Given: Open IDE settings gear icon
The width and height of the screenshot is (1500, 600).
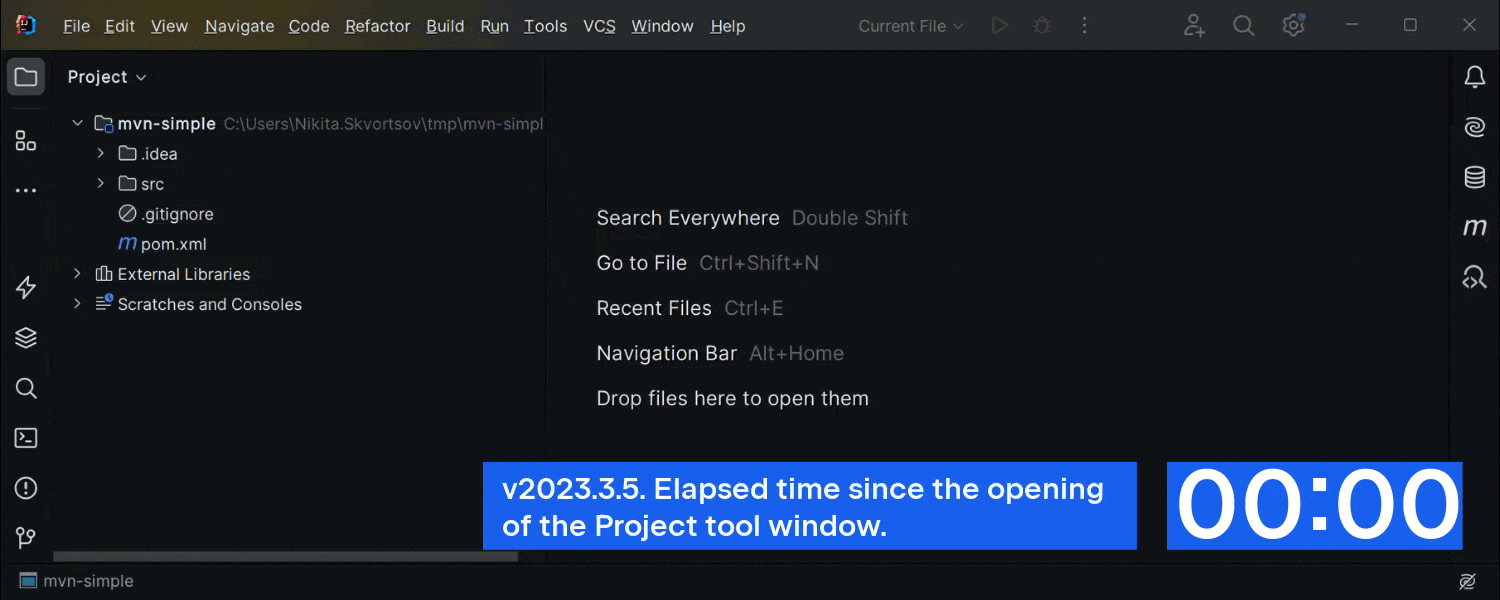Looking at the screenshot, I should tap(1293, 26).
